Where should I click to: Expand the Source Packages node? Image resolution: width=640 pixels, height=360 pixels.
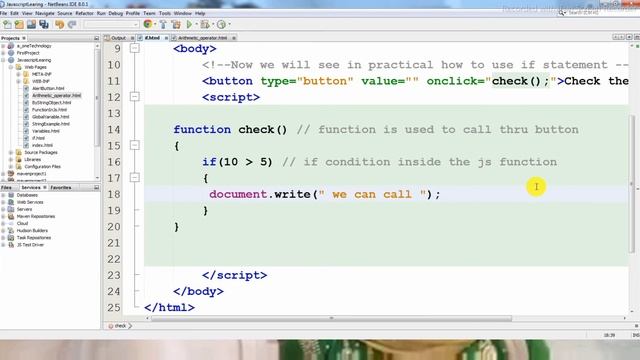click(11, 152)
